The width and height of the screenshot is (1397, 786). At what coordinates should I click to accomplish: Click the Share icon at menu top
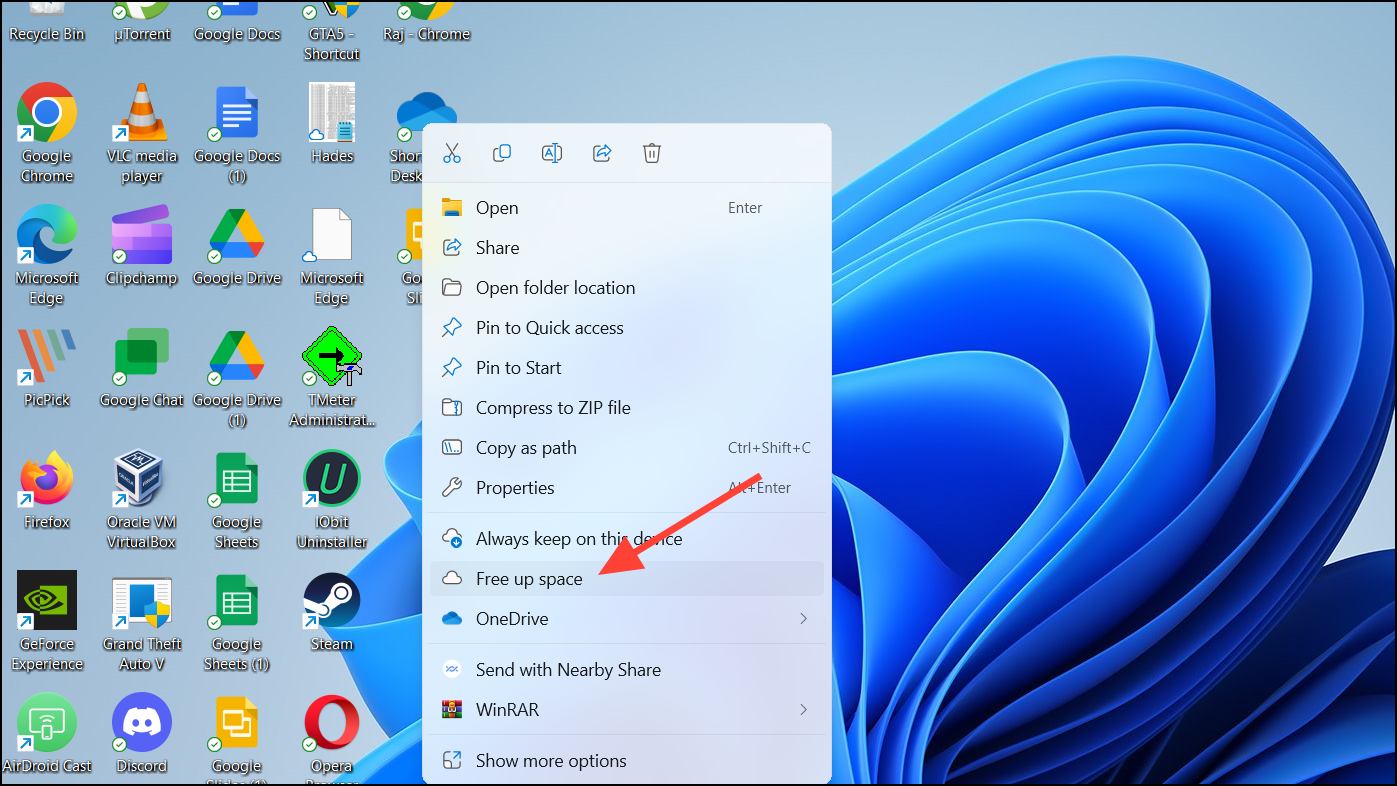tap(602, 152)
